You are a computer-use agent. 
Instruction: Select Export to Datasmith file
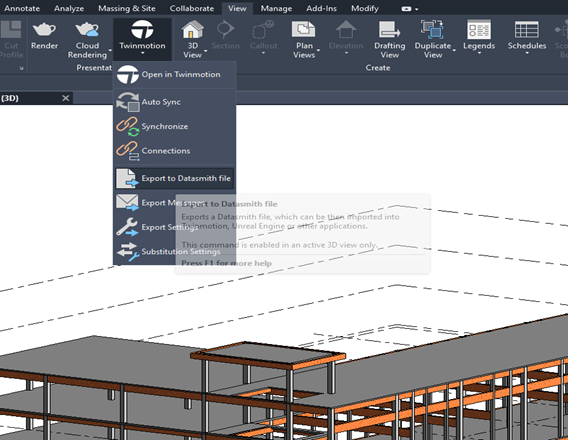tap(175, 178)
